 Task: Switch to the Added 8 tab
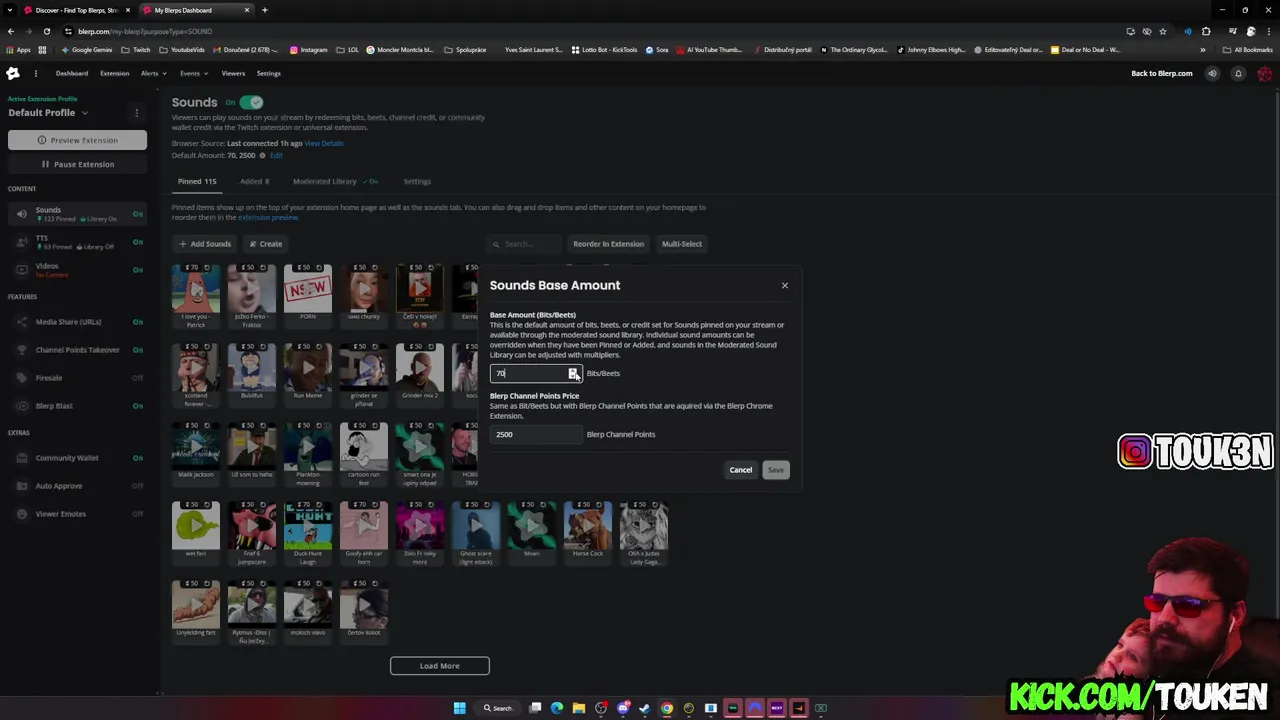pyautogui.click(x=254, y=181)
